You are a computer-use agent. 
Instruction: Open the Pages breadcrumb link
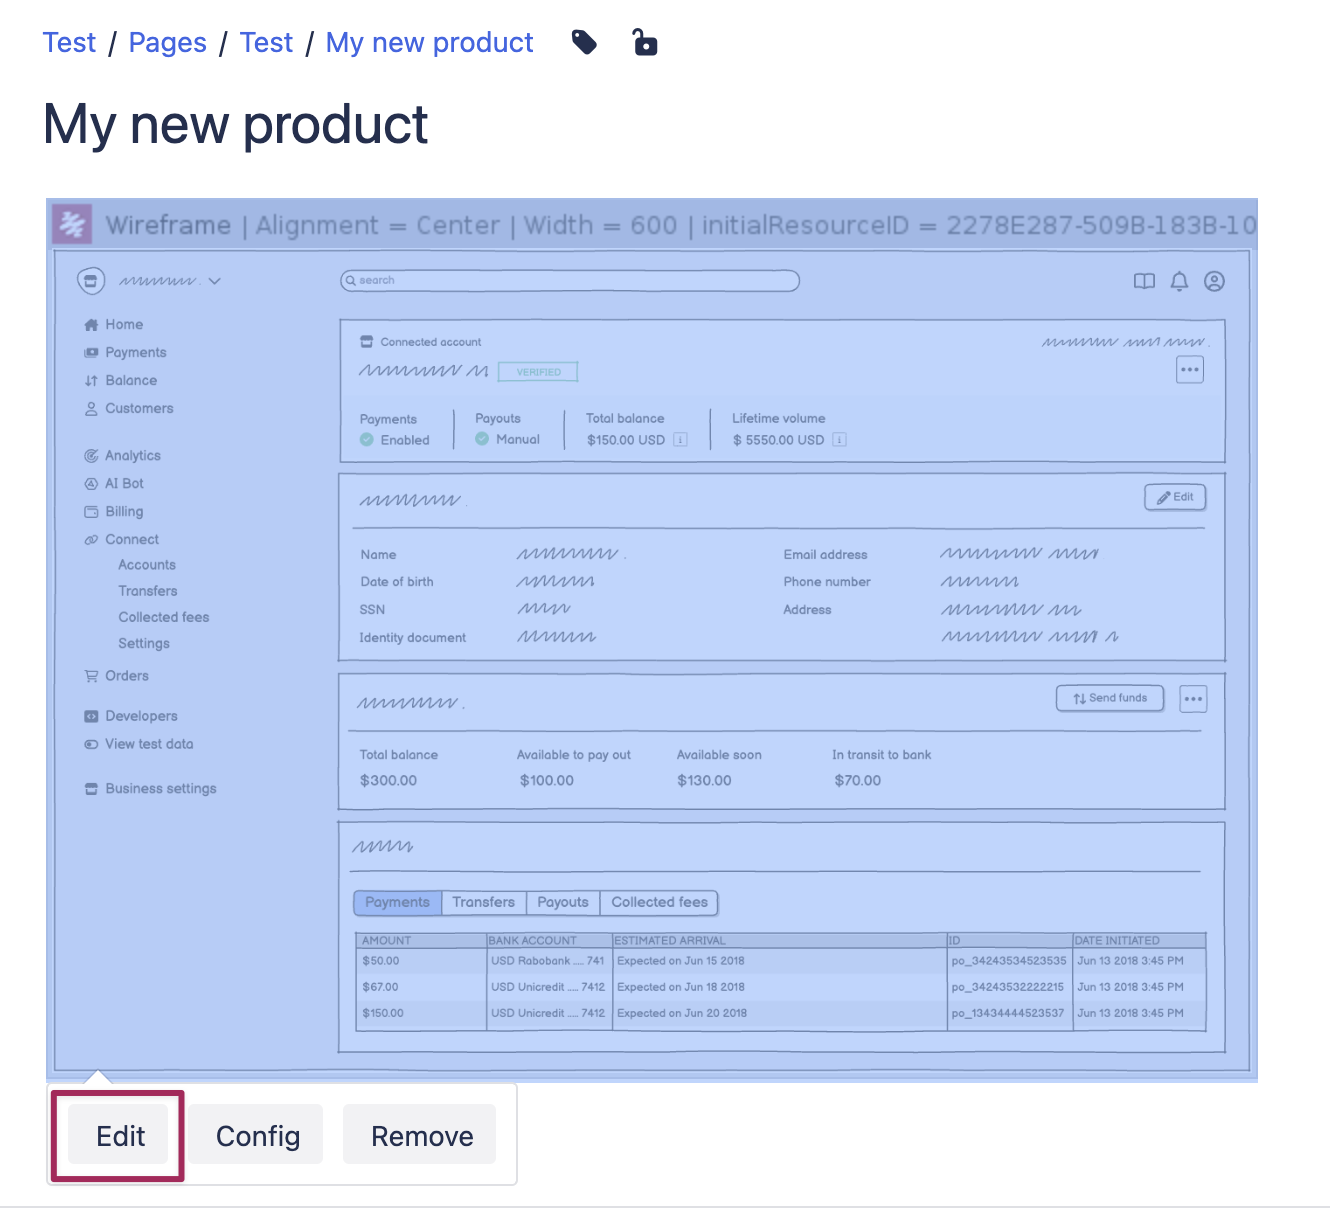(x=167, y=42)
